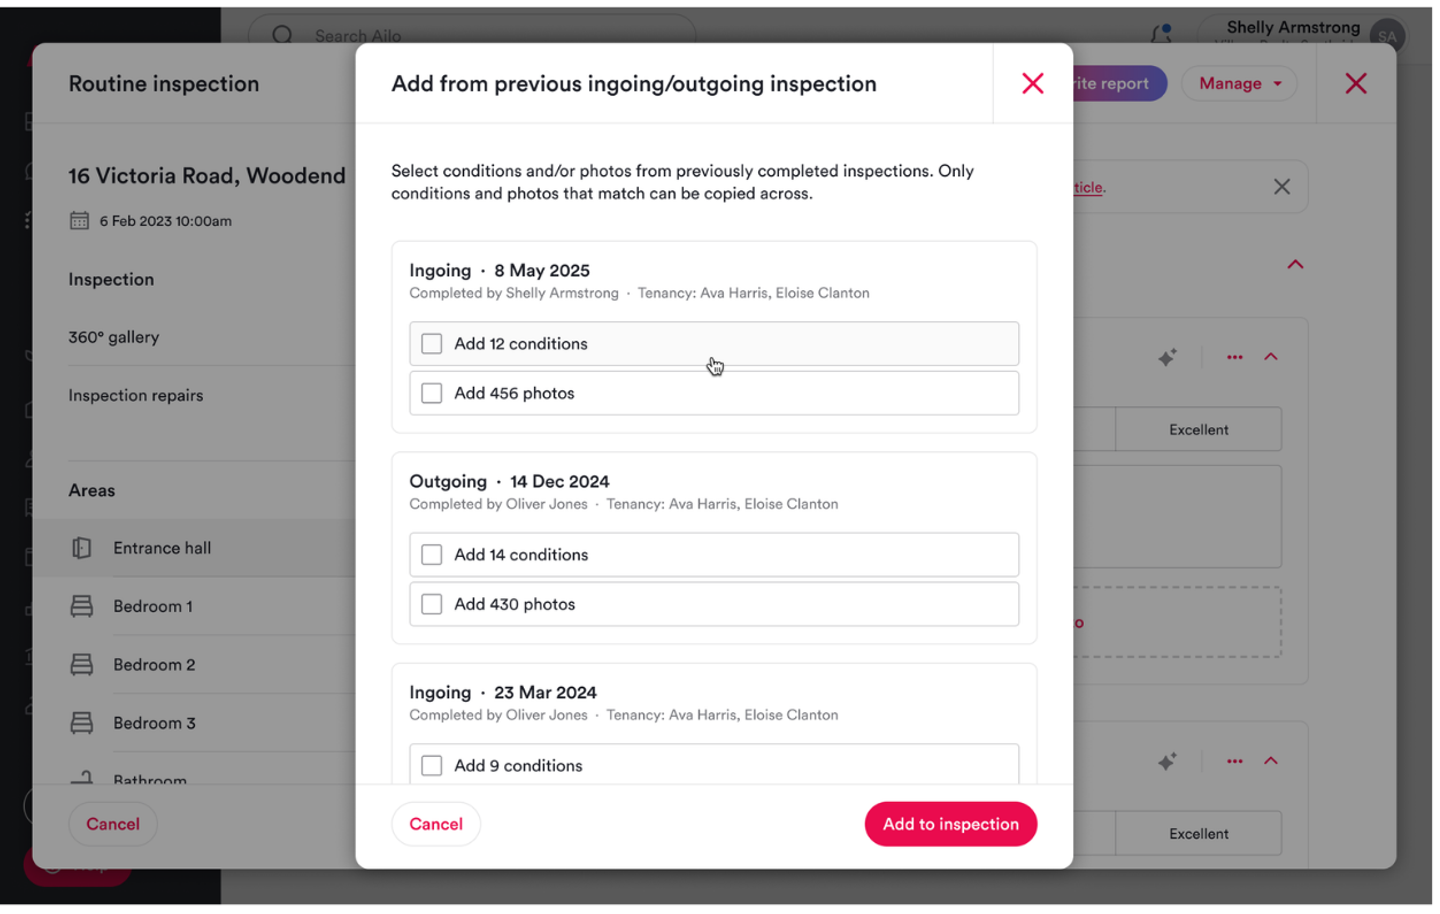Open the 360° gallery menu item

click(113, 337)
